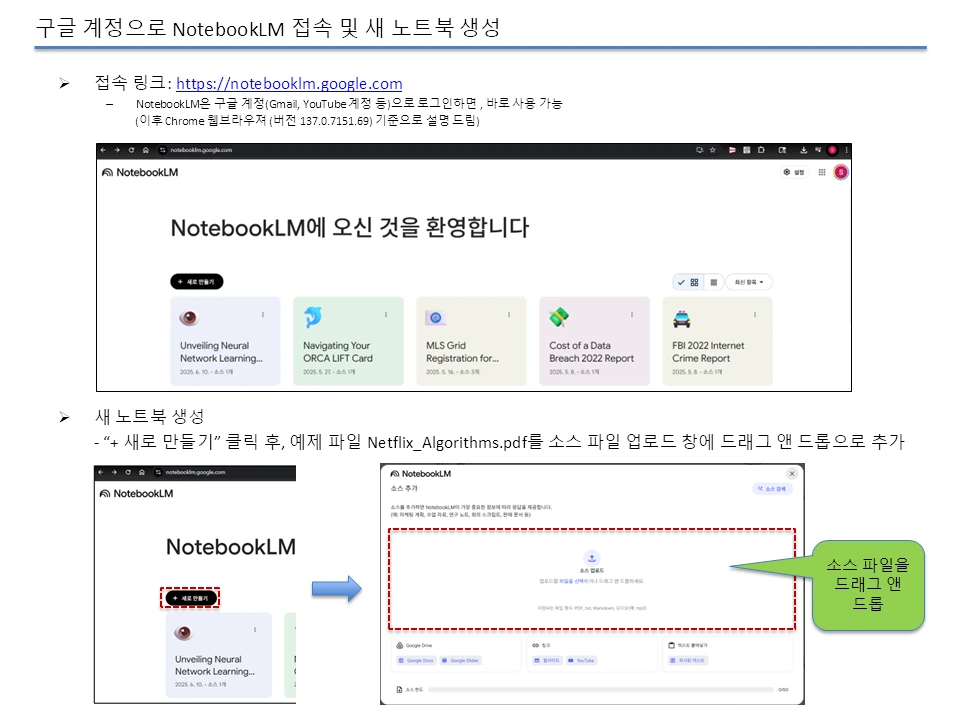This screenshot has width=960, height=720.
Task: Open the Navigating Your ORCA LIFT Card notebook
Action: click(x=348, y=341)
